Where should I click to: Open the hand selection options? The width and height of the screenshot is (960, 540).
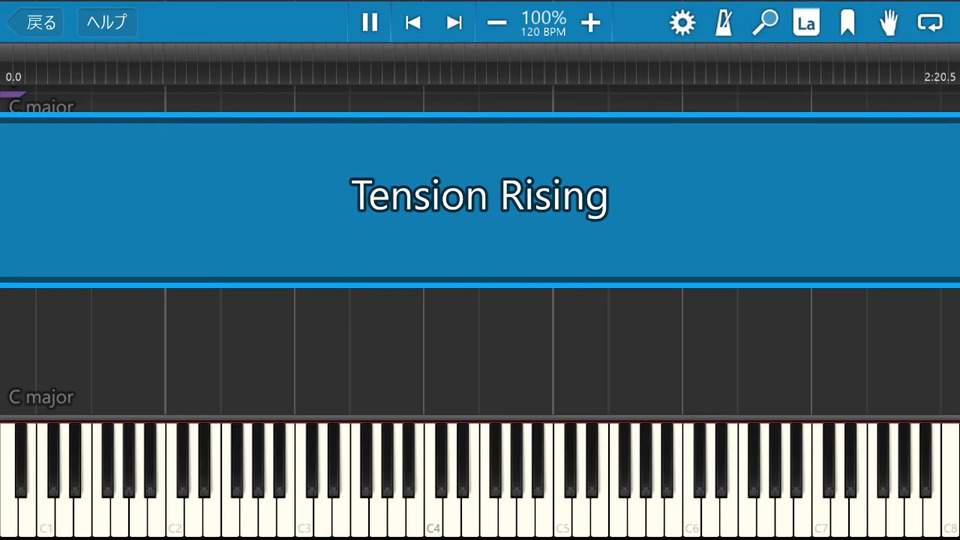pyautogui.click(x=888, y=23)
